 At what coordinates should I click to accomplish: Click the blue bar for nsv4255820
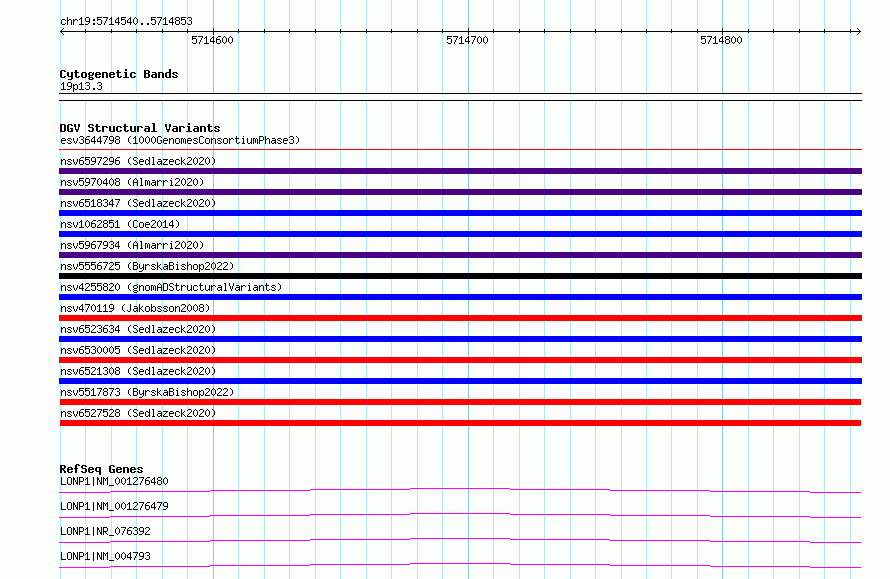click(460, 297)
